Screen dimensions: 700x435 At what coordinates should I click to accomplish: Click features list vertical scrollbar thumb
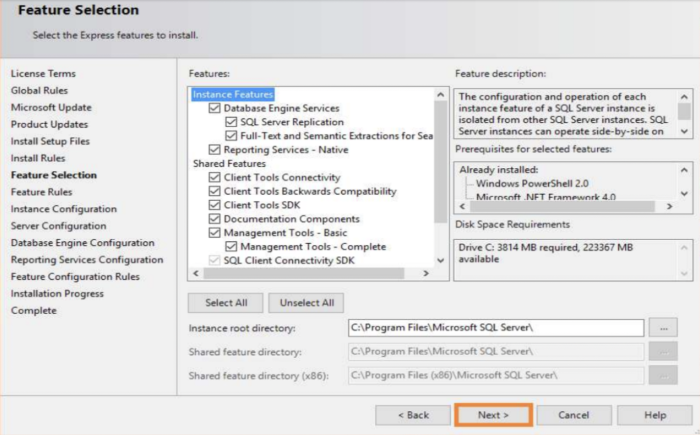[440, 162]
